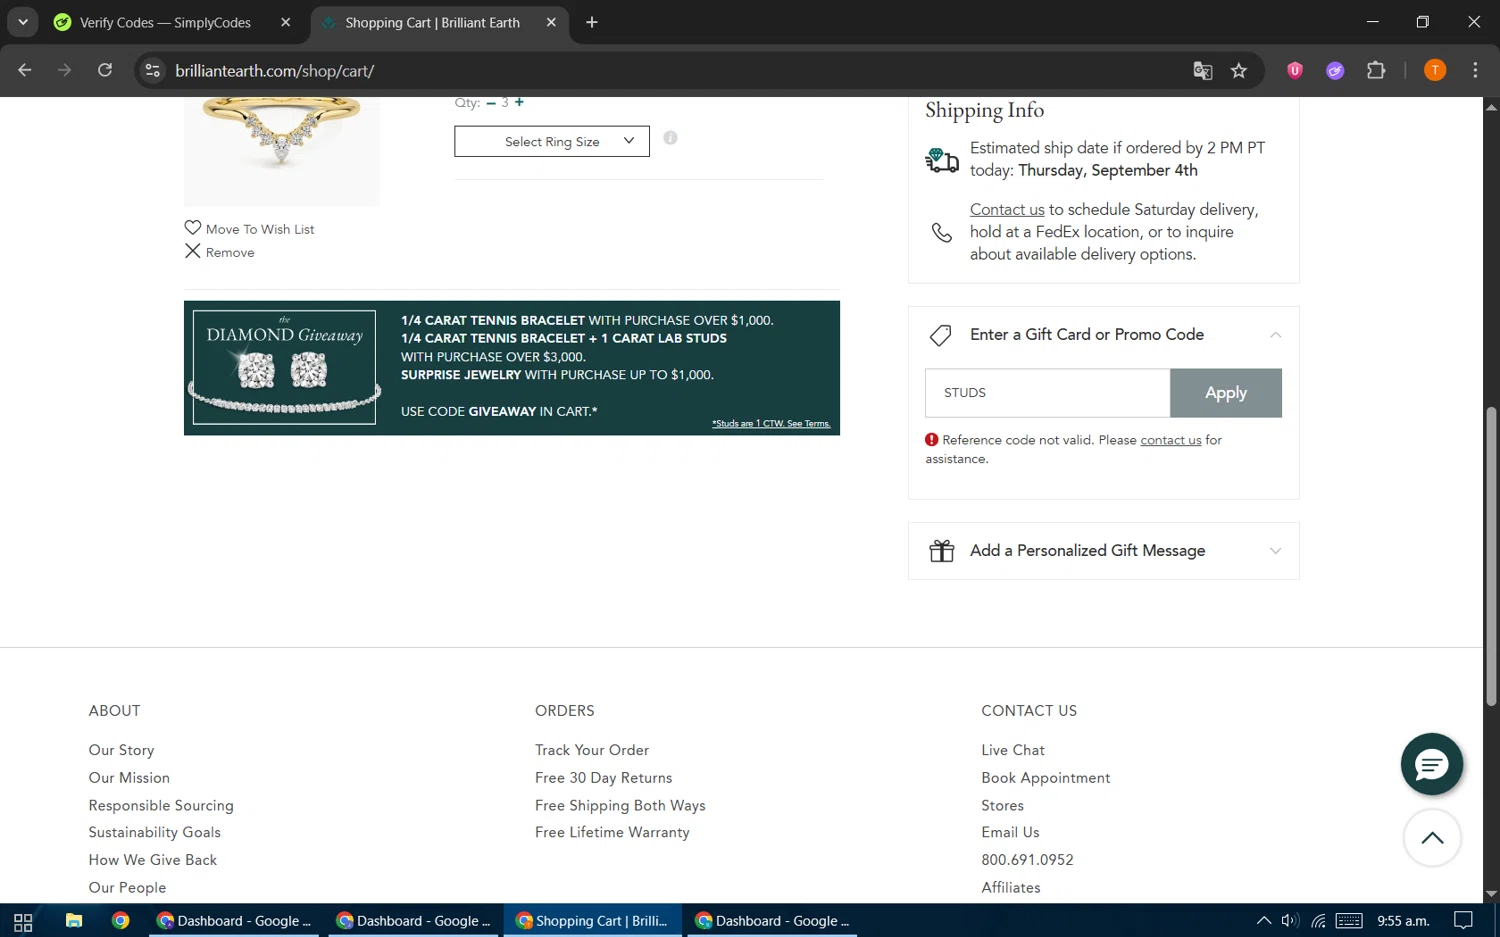The image size is (1500, 937).
Task: Switch to Shopping Cart taskbar window
Action: [x=593, y=921]
